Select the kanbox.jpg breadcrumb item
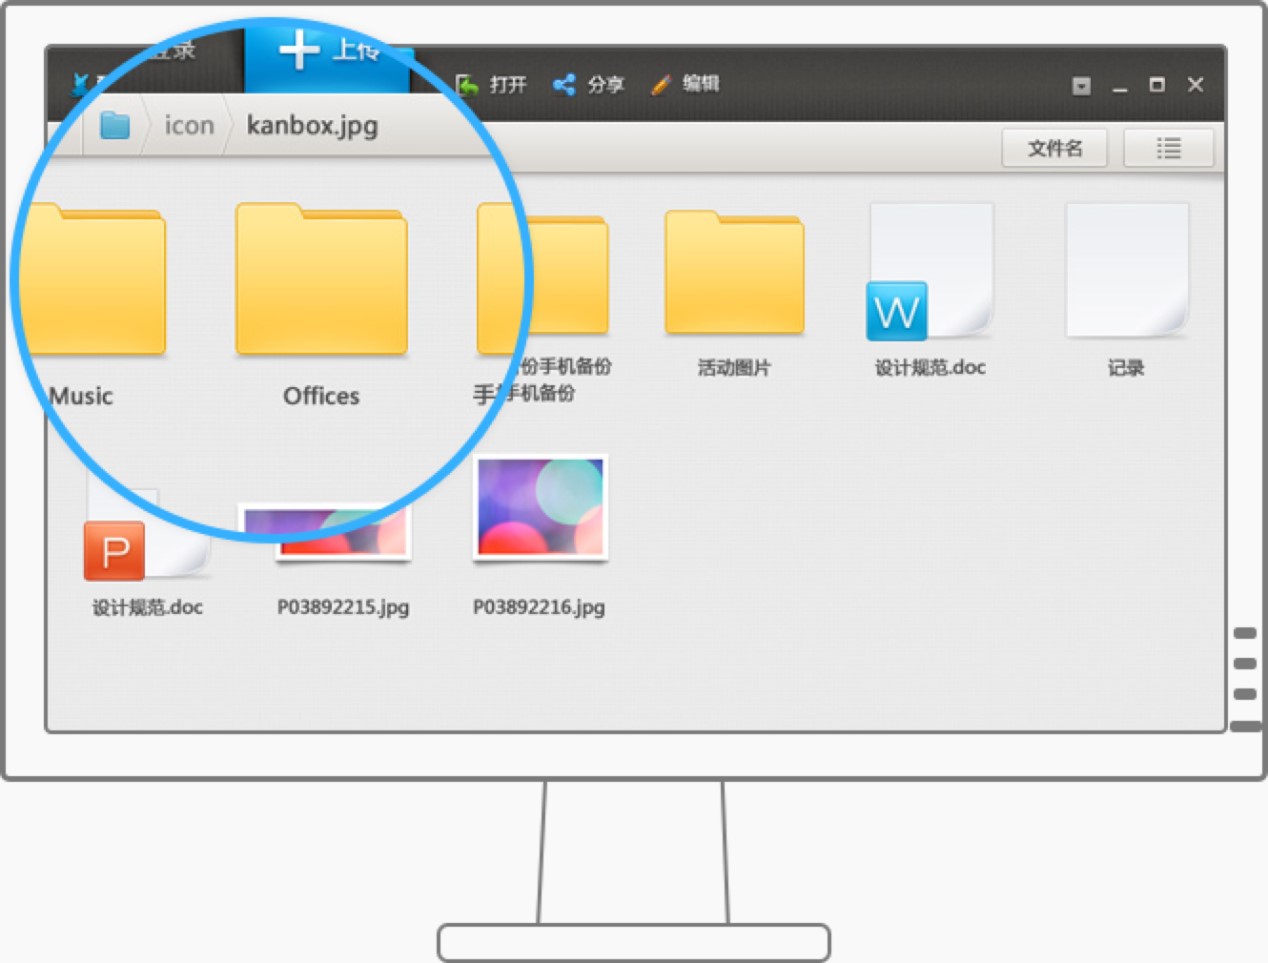Image resolution: width=1268 pixels, height=963 pixels. (x=312, y=125)
